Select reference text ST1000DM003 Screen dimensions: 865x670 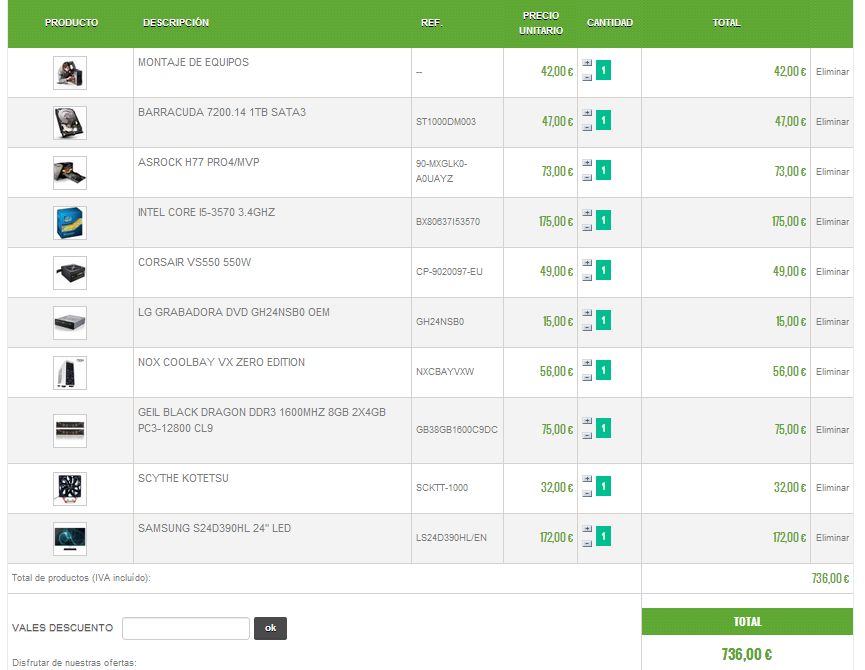pos(446,122)
